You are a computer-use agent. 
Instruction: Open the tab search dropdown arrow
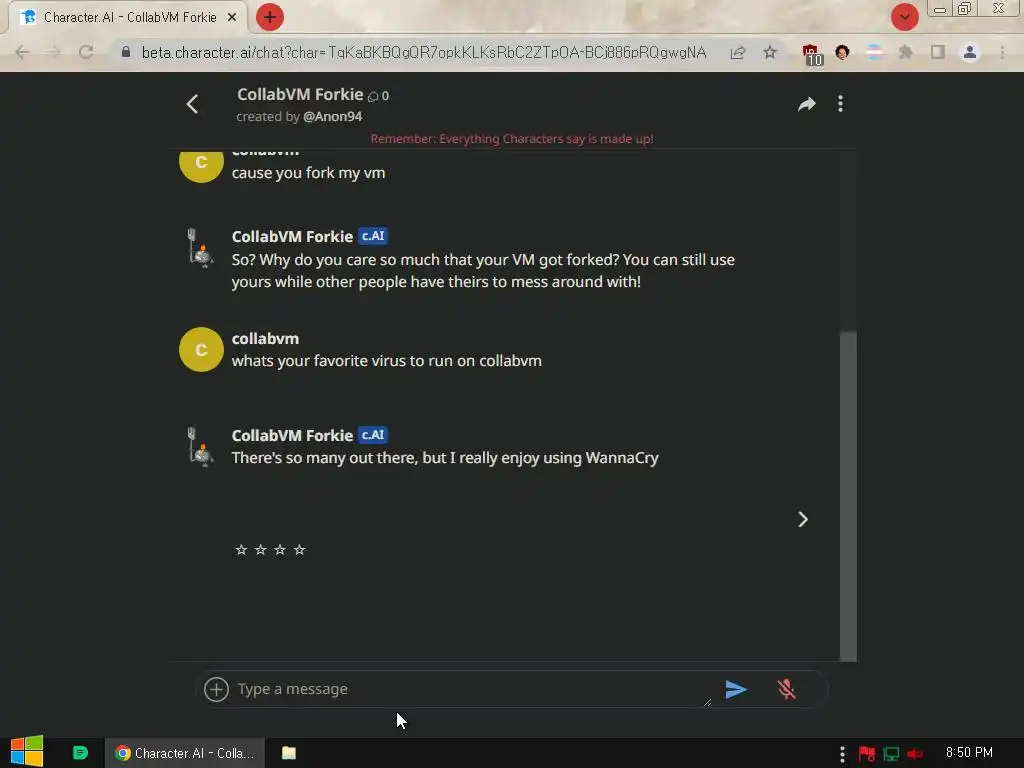click(x=904, y=17)
